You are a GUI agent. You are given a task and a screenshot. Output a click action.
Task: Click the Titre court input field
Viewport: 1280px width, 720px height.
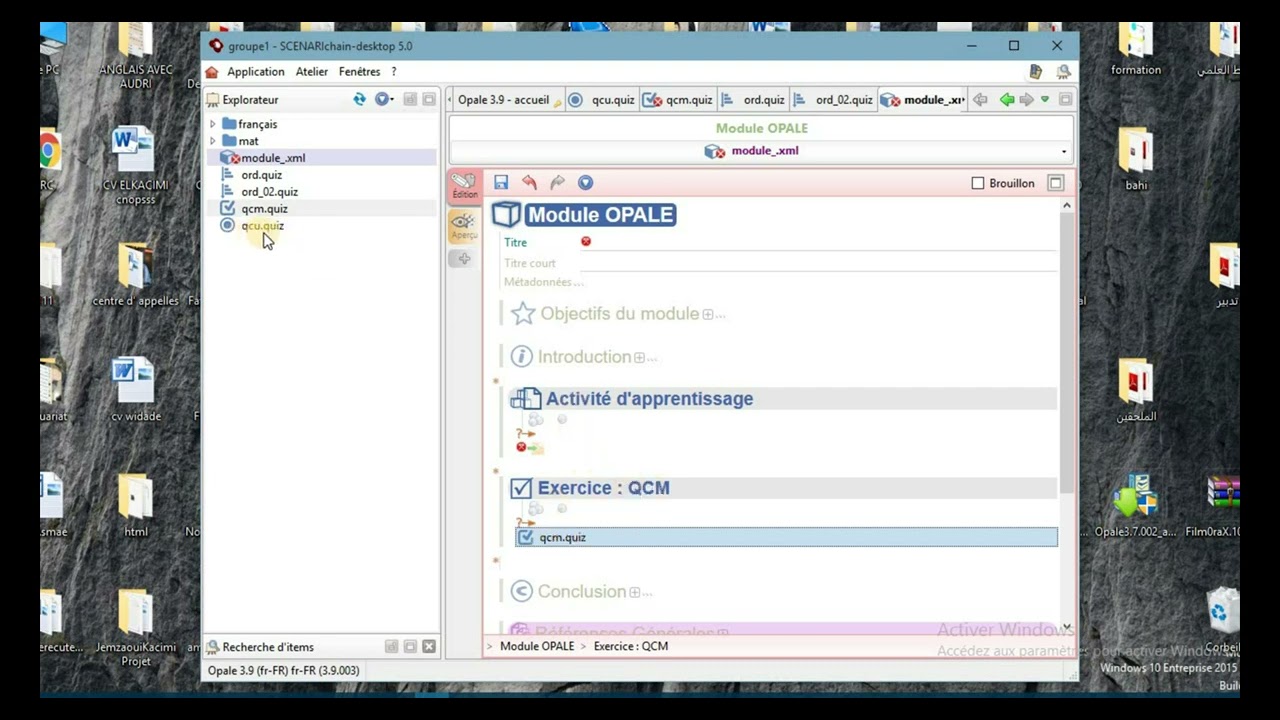coord(818,263)
